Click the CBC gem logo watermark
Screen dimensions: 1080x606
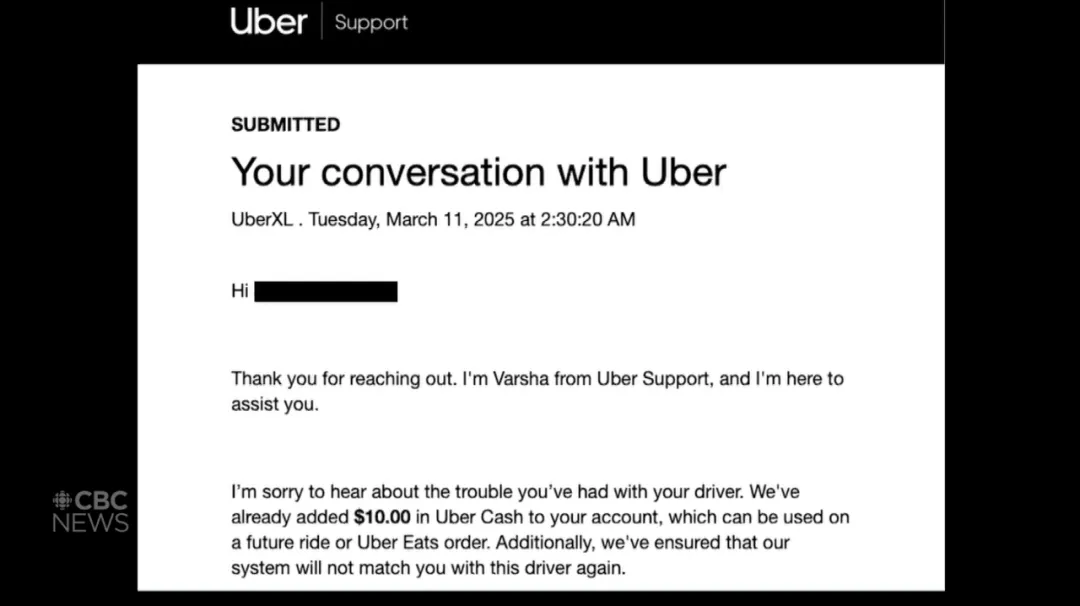63,501
